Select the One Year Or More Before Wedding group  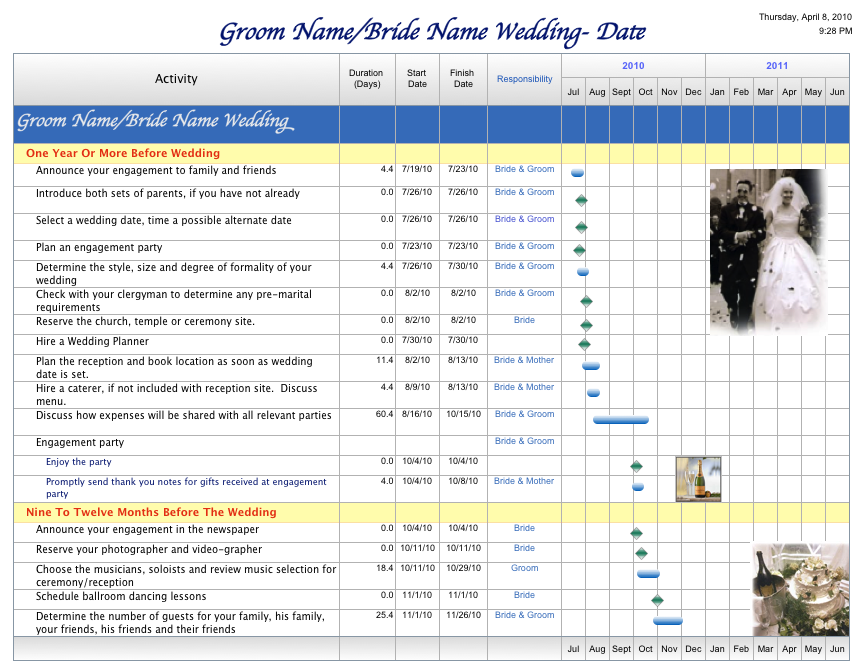tap(123, 154)
